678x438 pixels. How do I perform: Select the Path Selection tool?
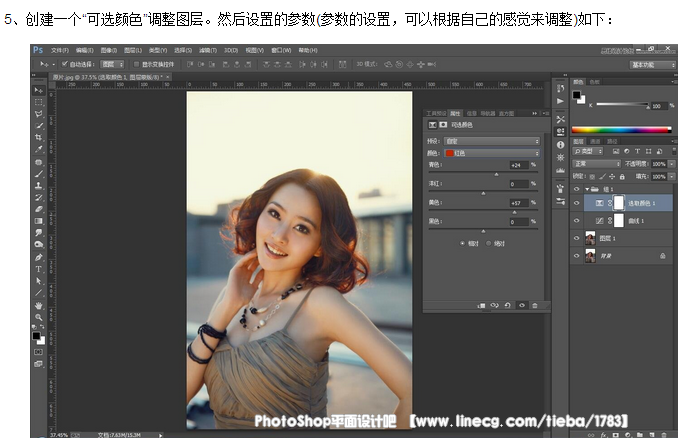[38, 281]
